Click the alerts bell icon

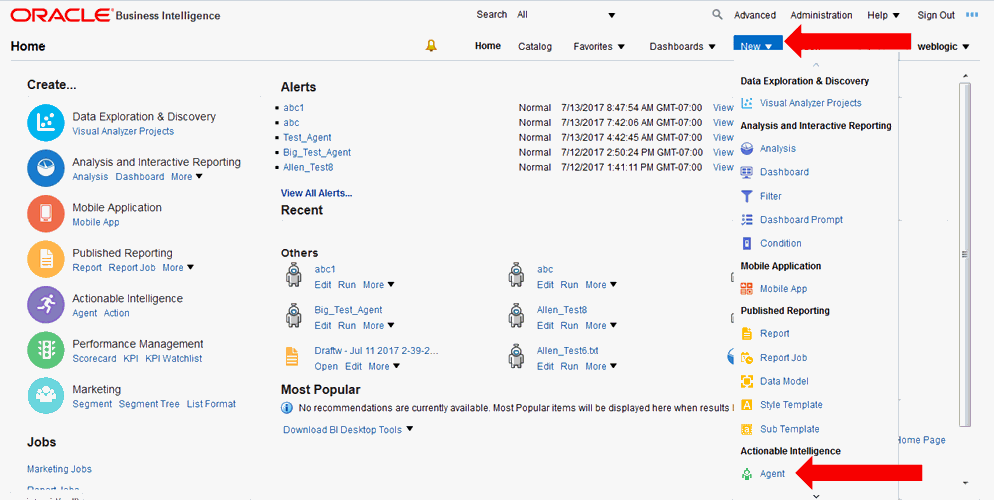(x=431, y=46)
